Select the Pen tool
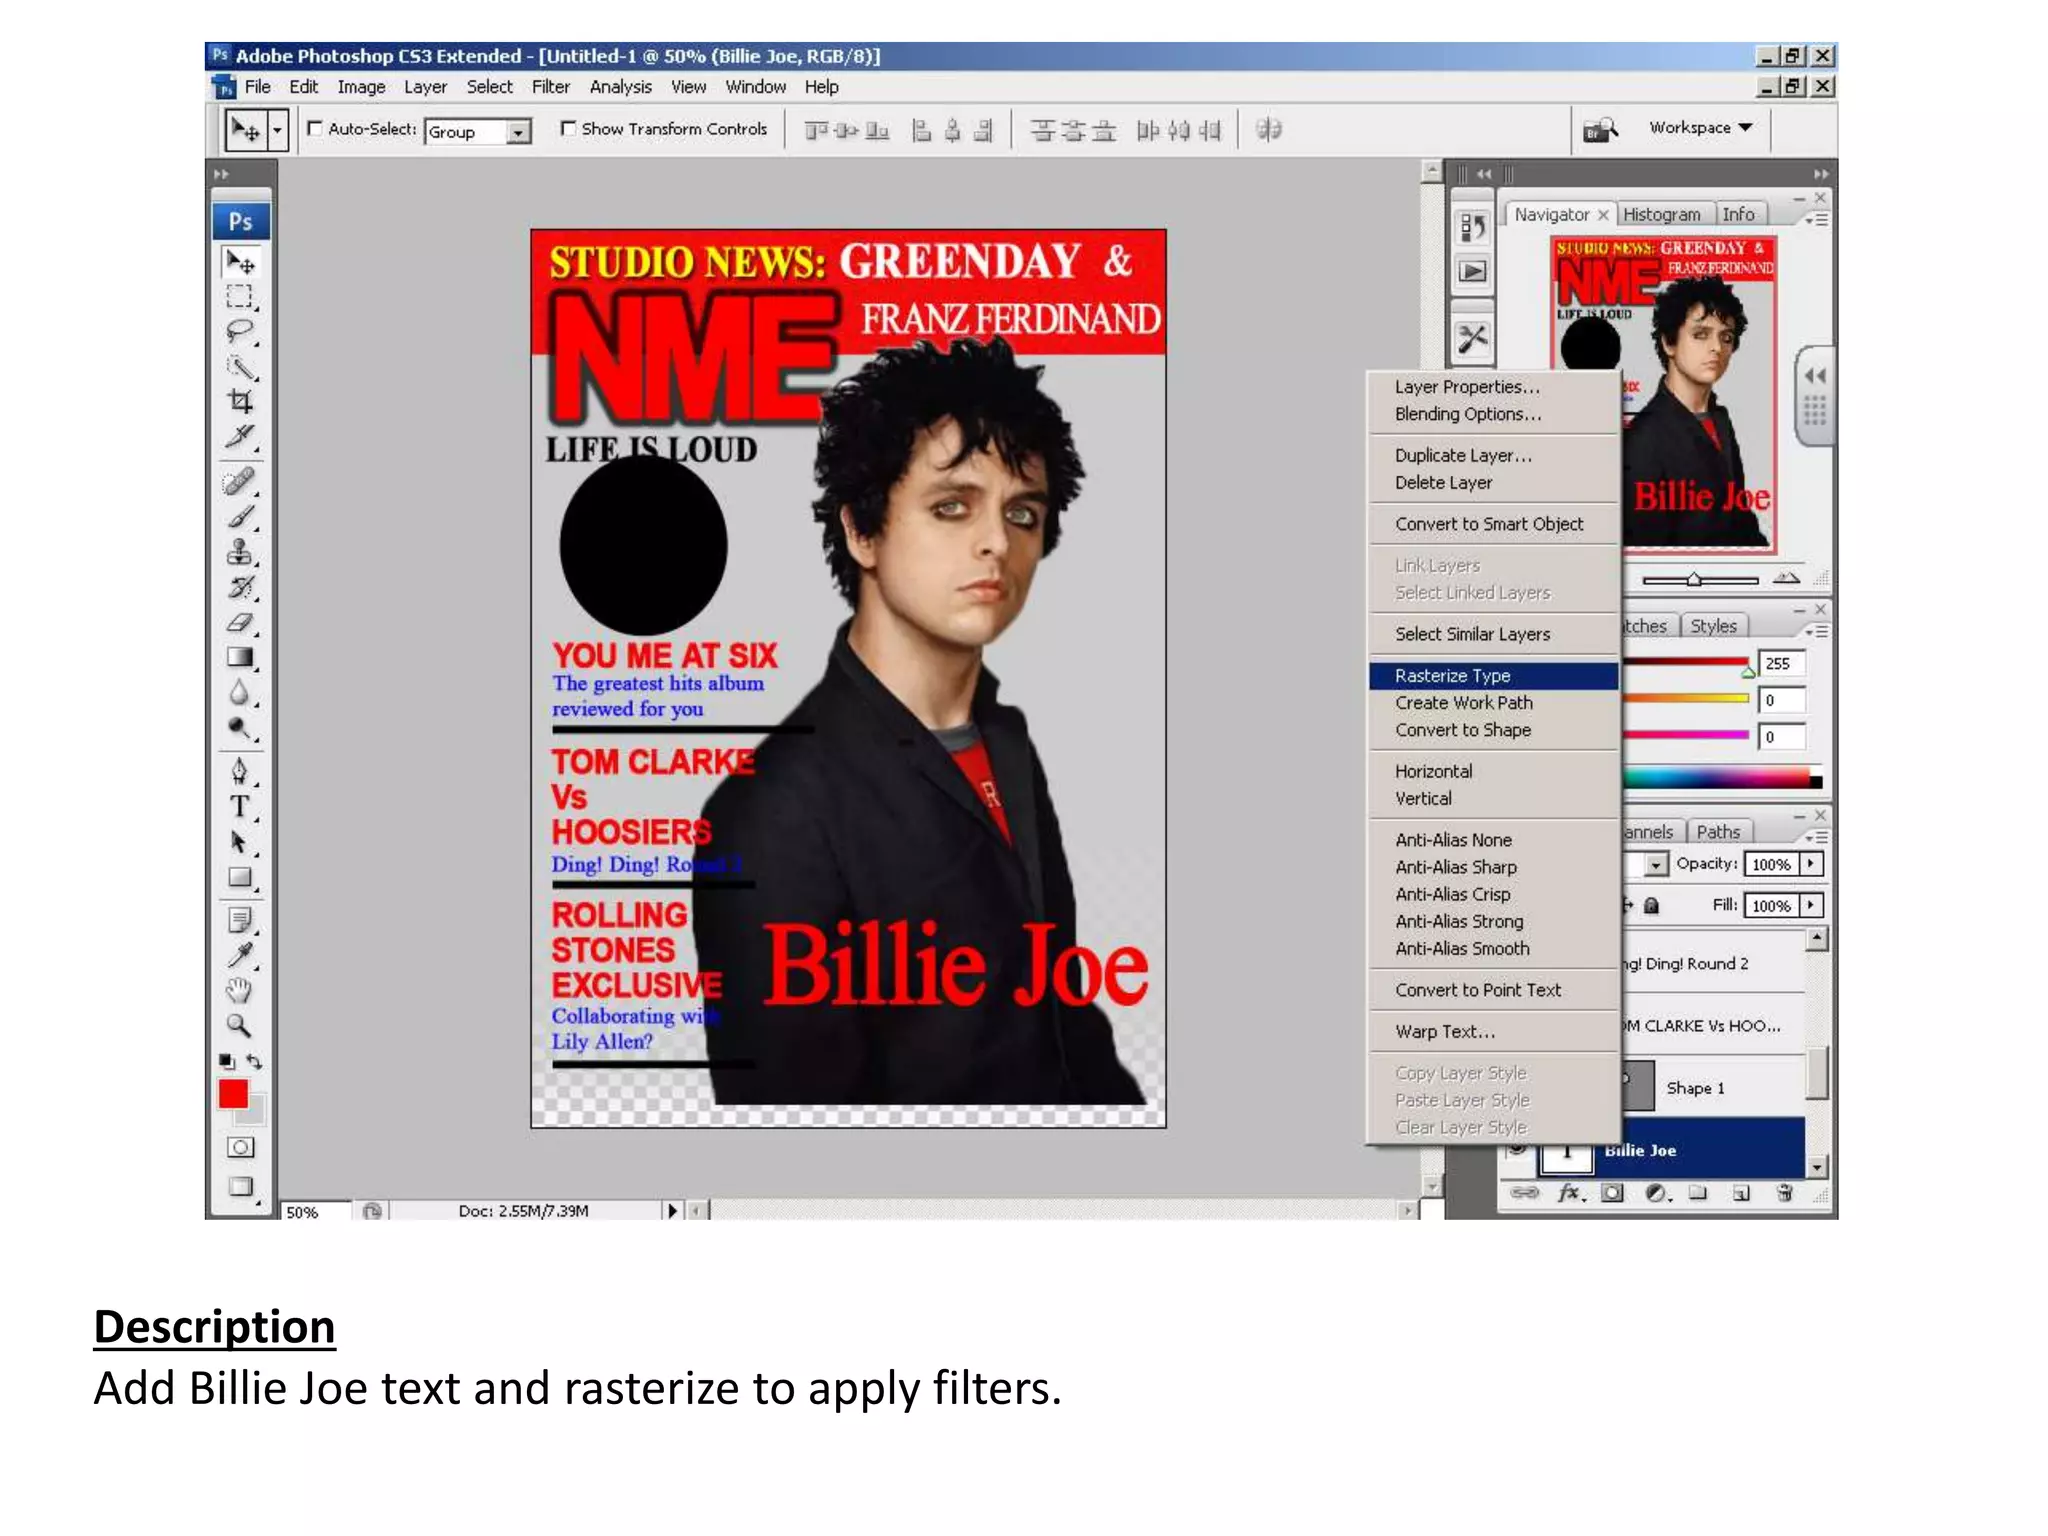This screenshot has height=1536, width=2048. pos(240,771)
